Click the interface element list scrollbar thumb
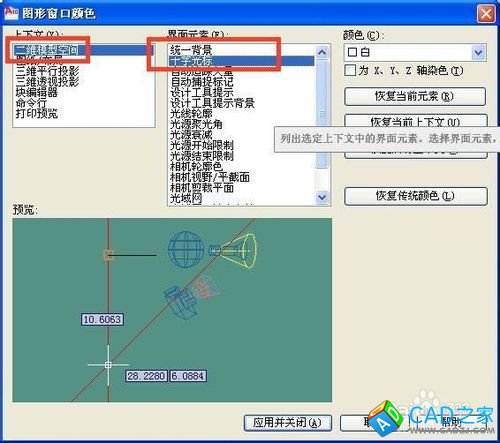500x443 pixels. (x=322, y=114)
